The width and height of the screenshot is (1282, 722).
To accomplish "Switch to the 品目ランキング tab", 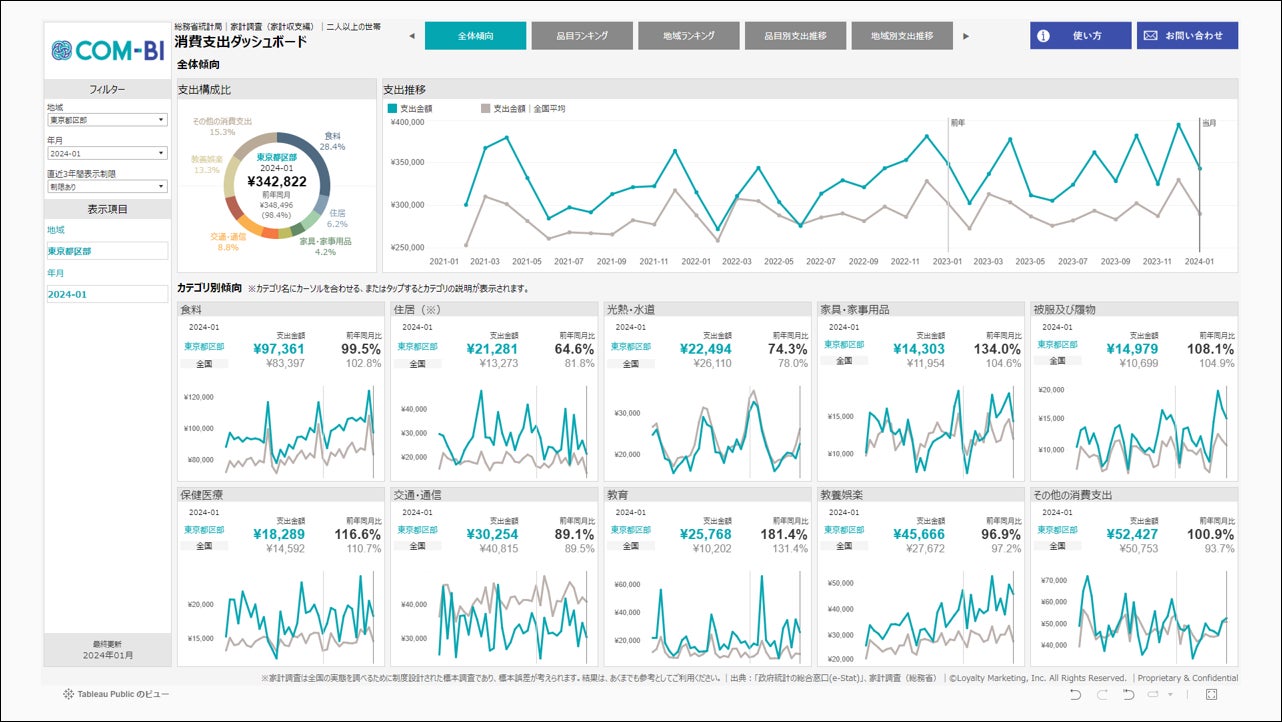I will 584,36.
